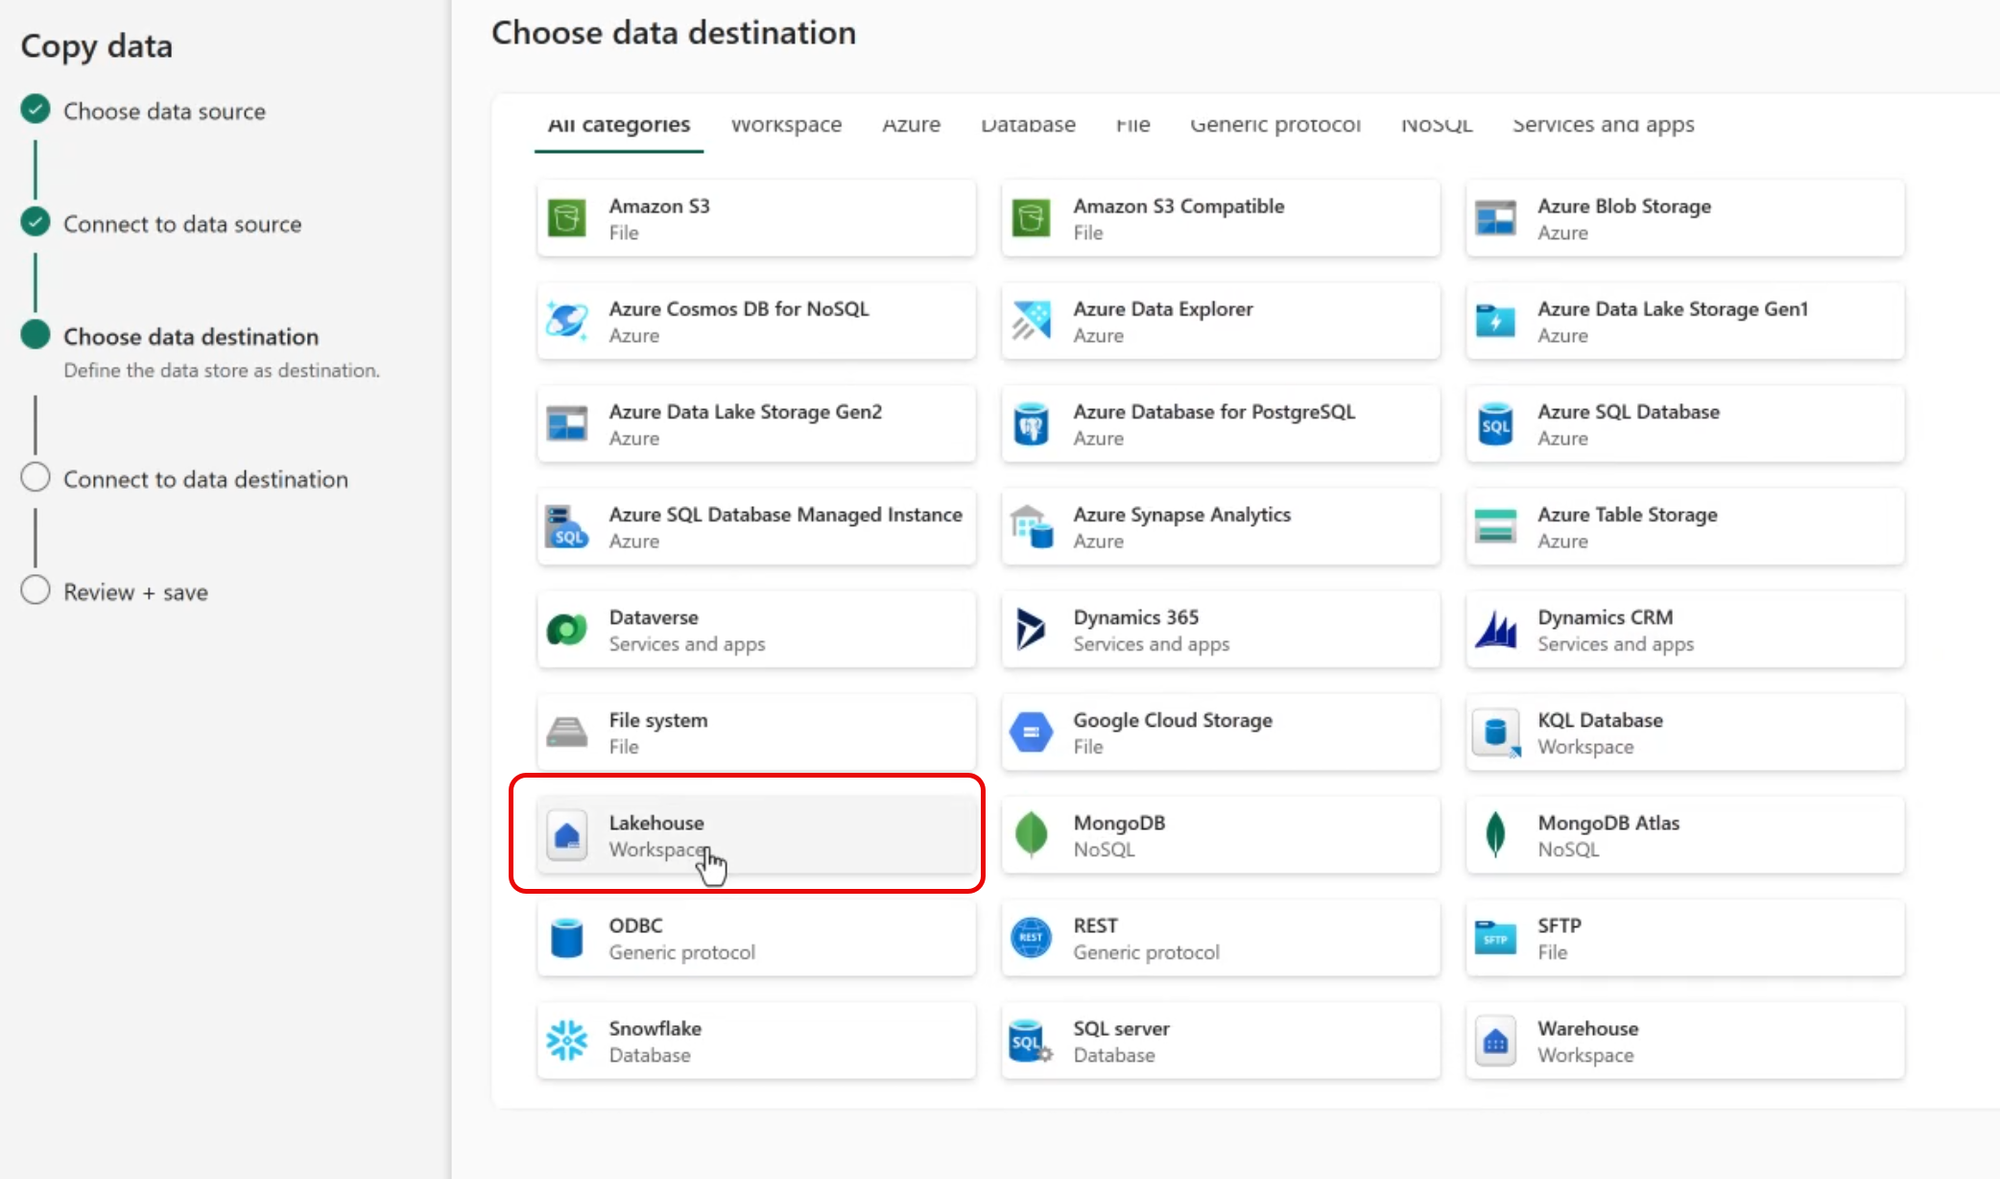This screenshot has height=1179, width=2000.
Task: Click the Dynamics 365 icon
Action: coord(1030,630)
